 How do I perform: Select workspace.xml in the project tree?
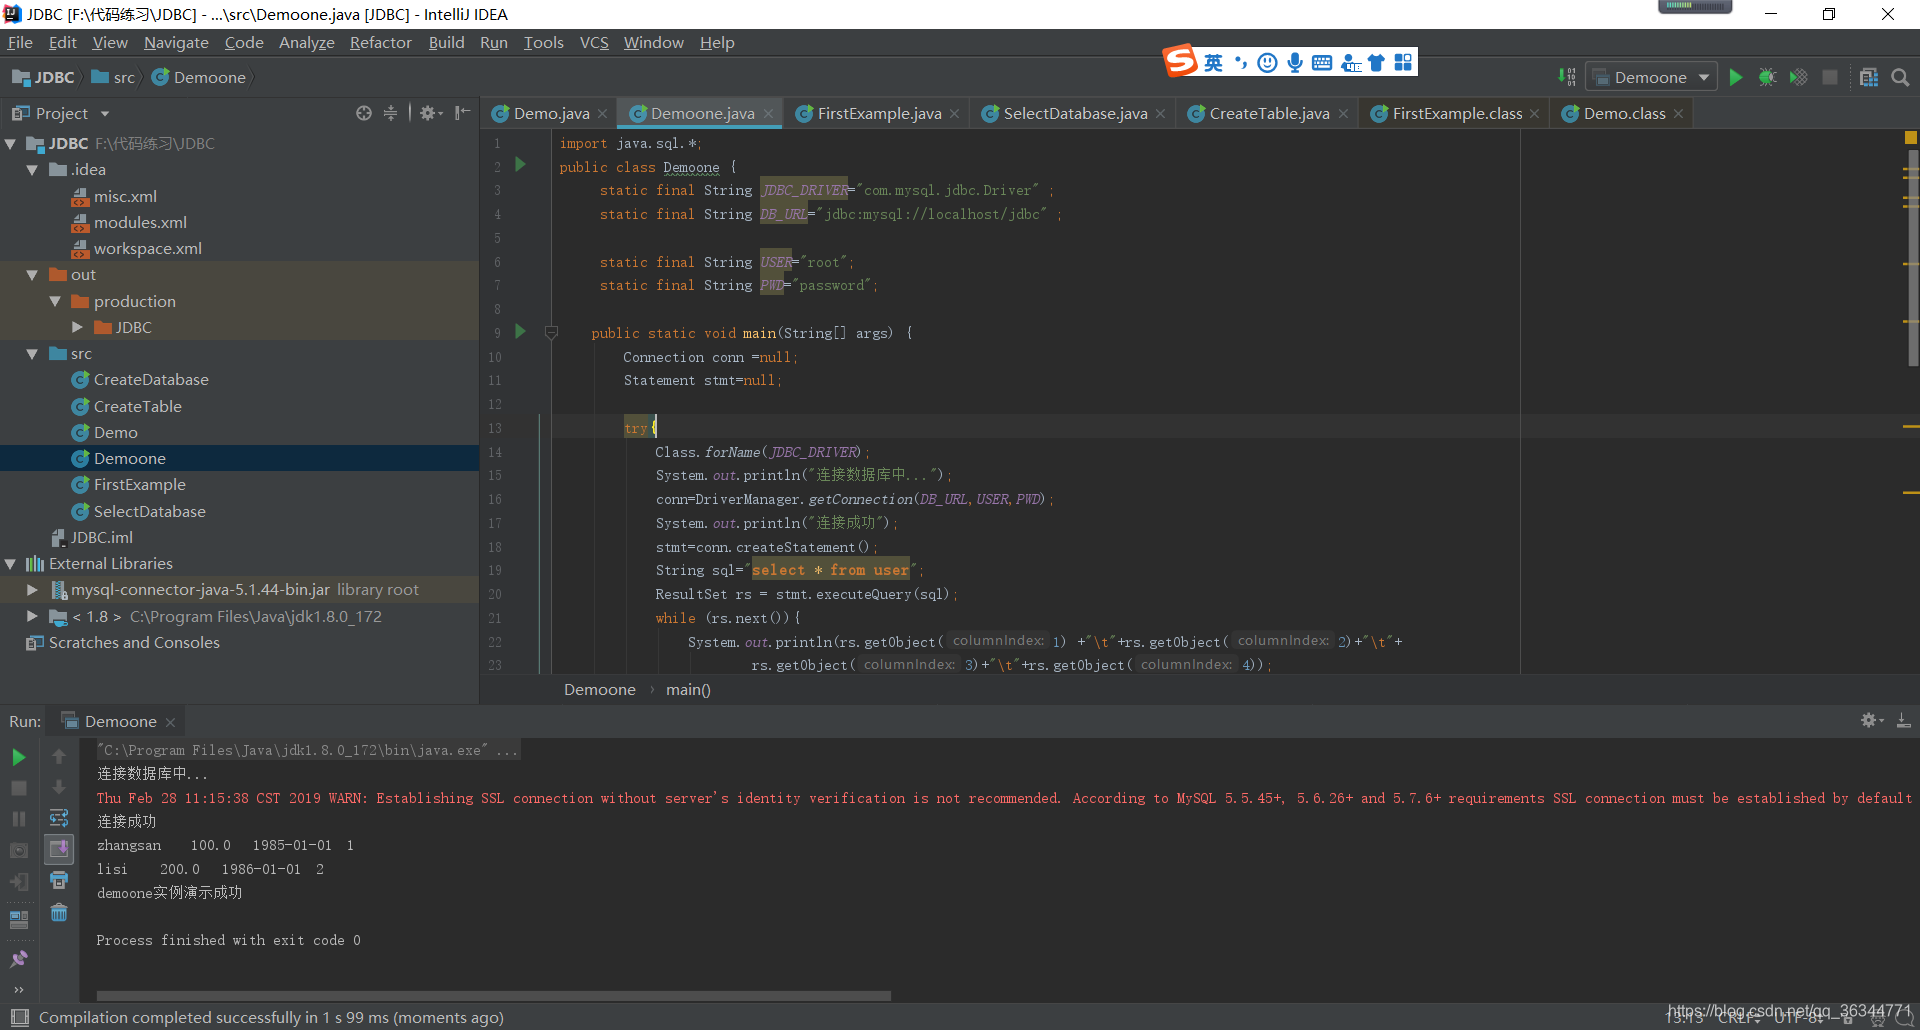(x=147, y=248)
